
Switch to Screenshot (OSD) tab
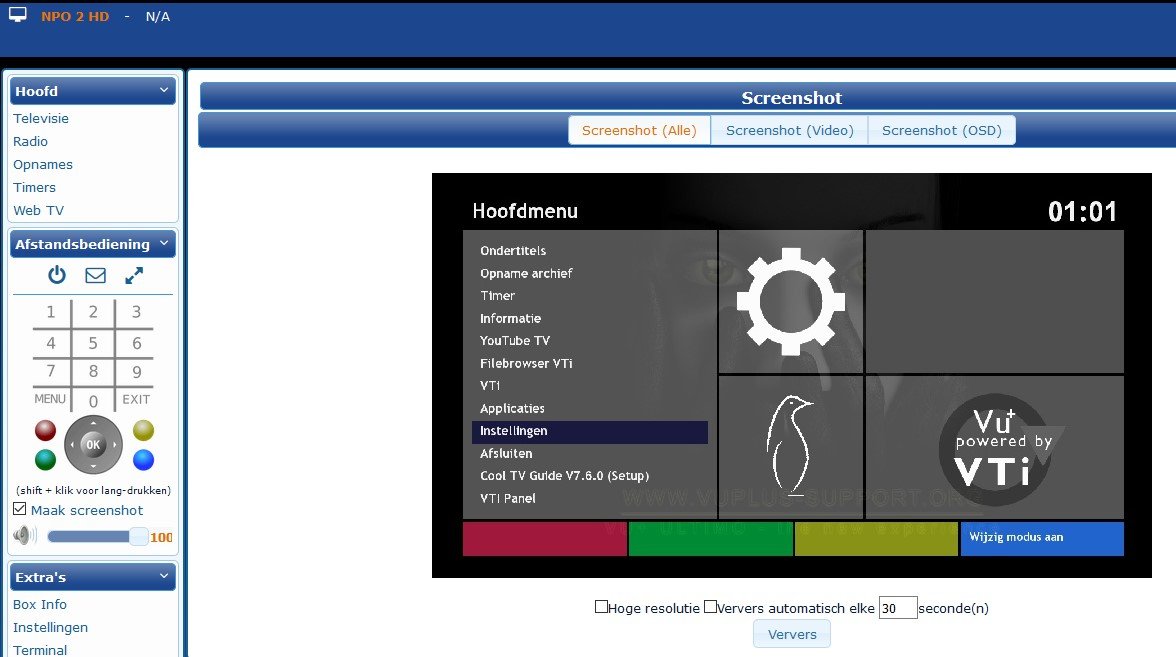click(x=941, y=130)
